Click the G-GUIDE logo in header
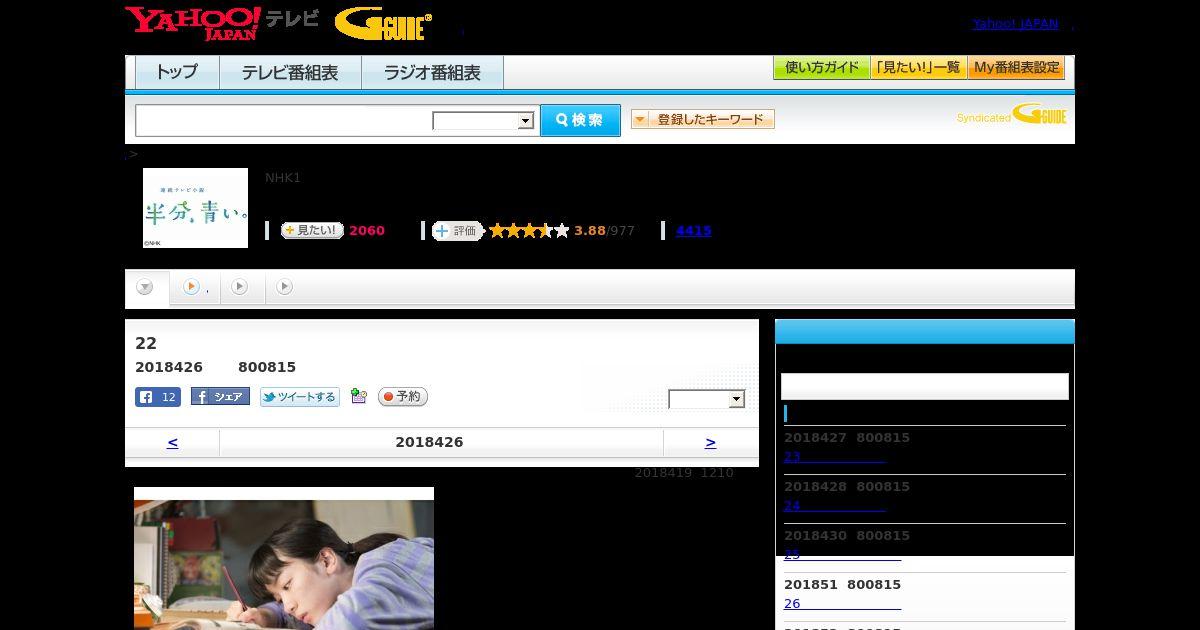The image size is (1200, 630). point(383,23)
